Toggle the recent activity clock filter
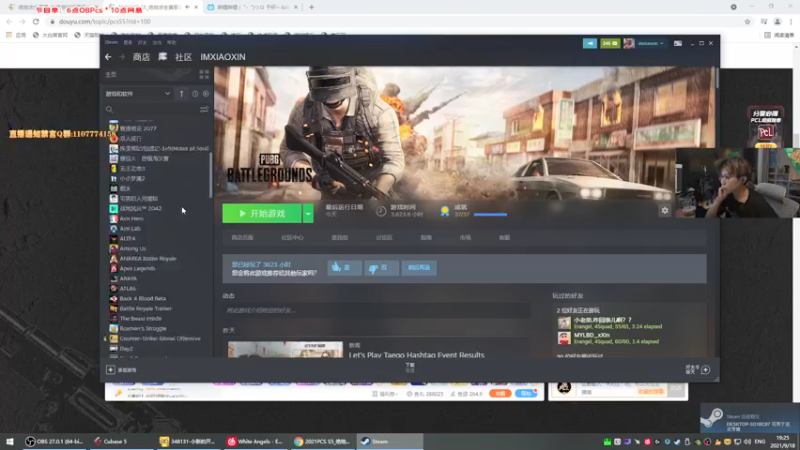Image resolution: width=800 pixels, height=450 pixels. click(195, 94)
